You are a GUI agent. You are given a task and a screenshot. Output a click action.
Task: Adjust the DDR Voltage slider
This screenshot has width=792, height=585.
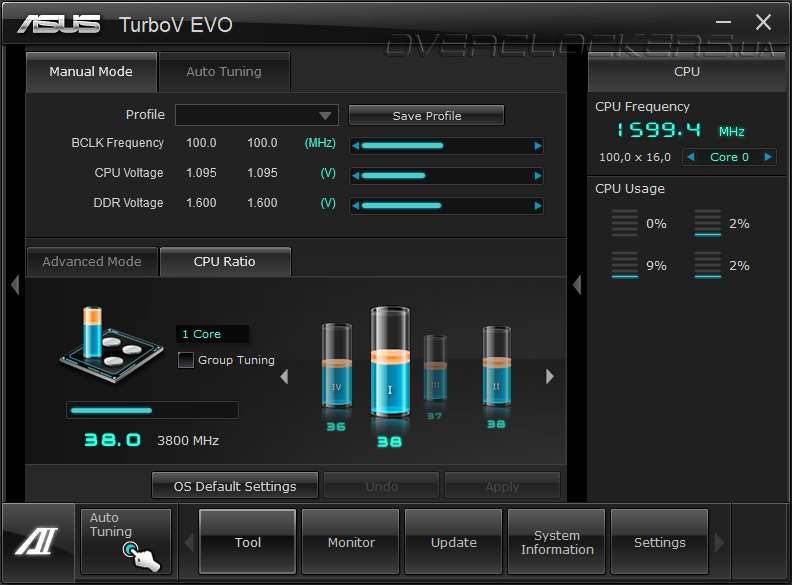pos(447,206)
